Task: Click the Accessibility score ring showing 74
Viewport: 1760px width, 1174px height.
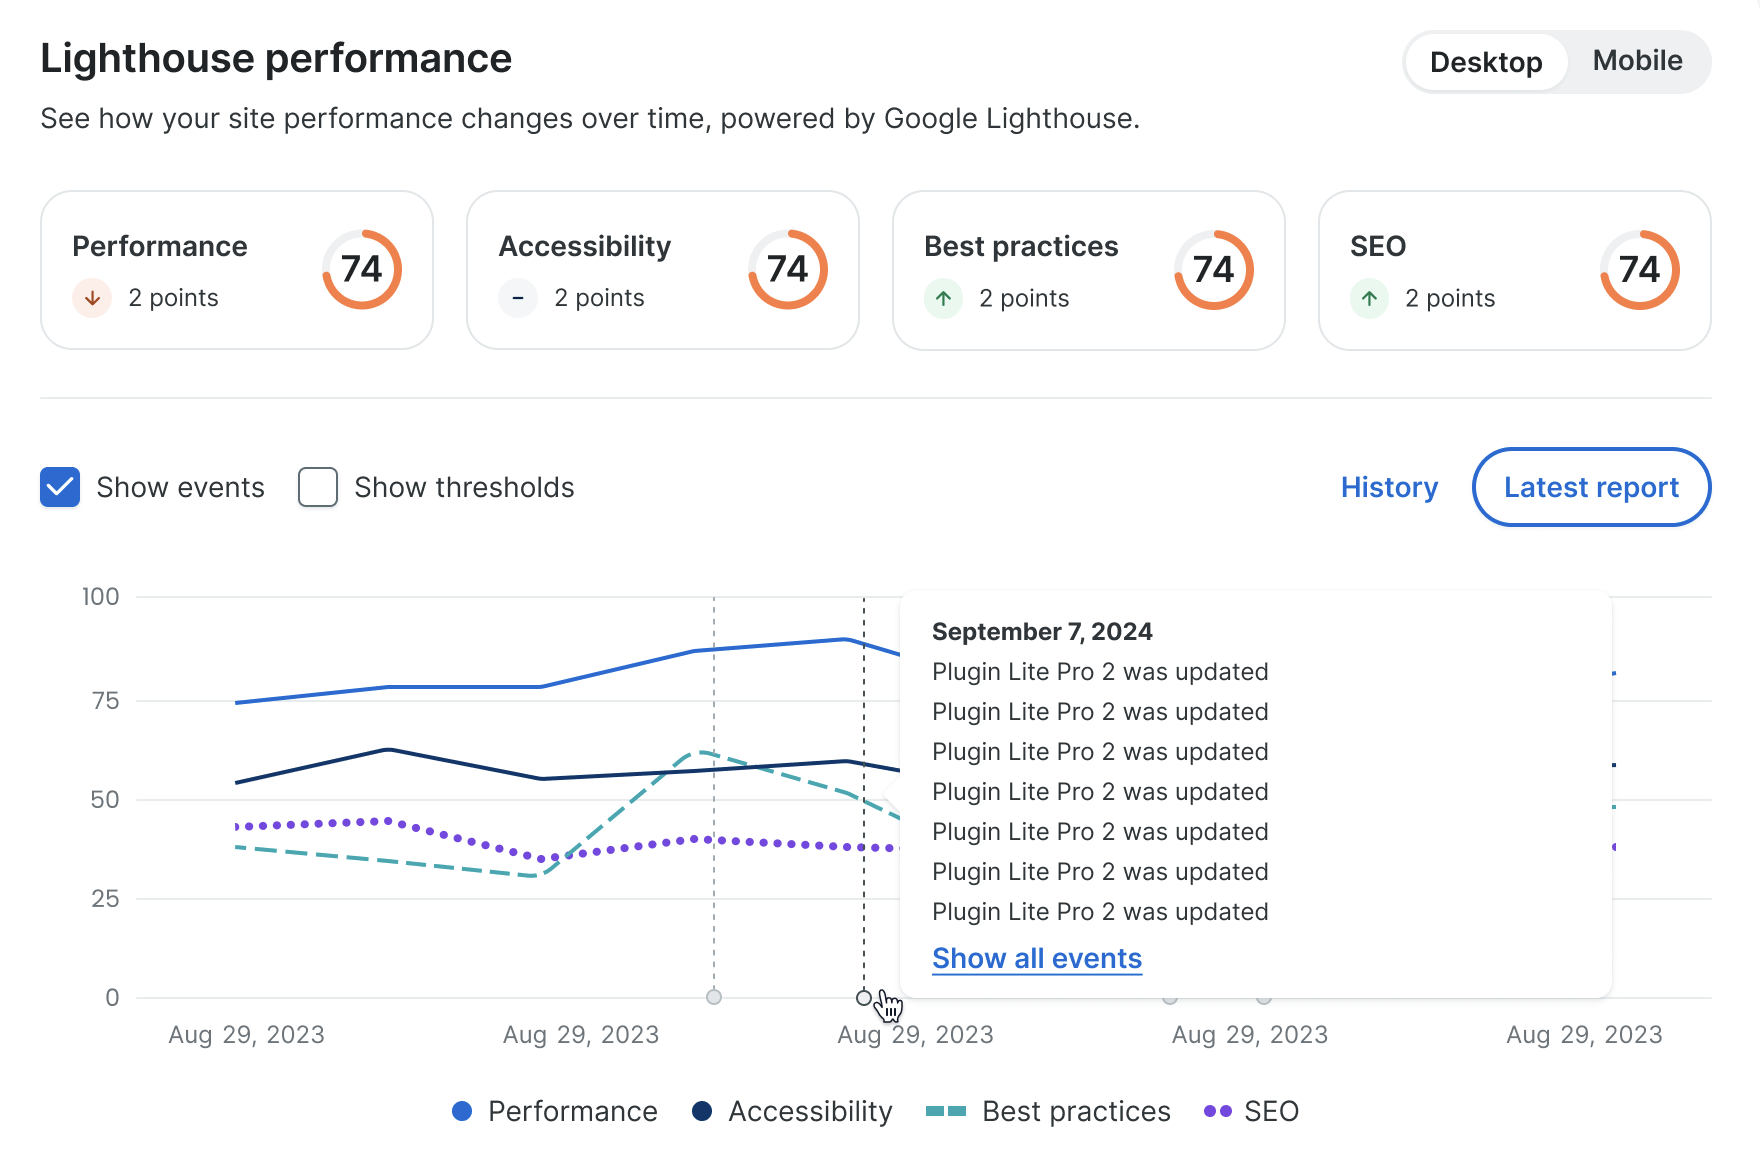Action: 787,268
